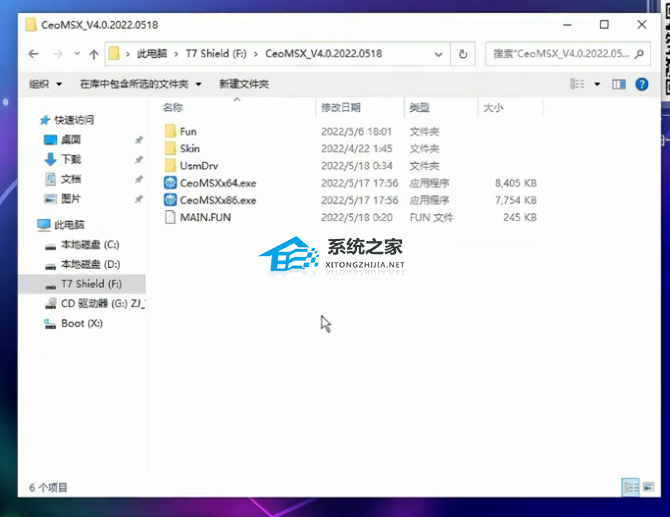670x517 pixels.
Task: Sort by 修改日期 column header
Action: tap(341, 108)
